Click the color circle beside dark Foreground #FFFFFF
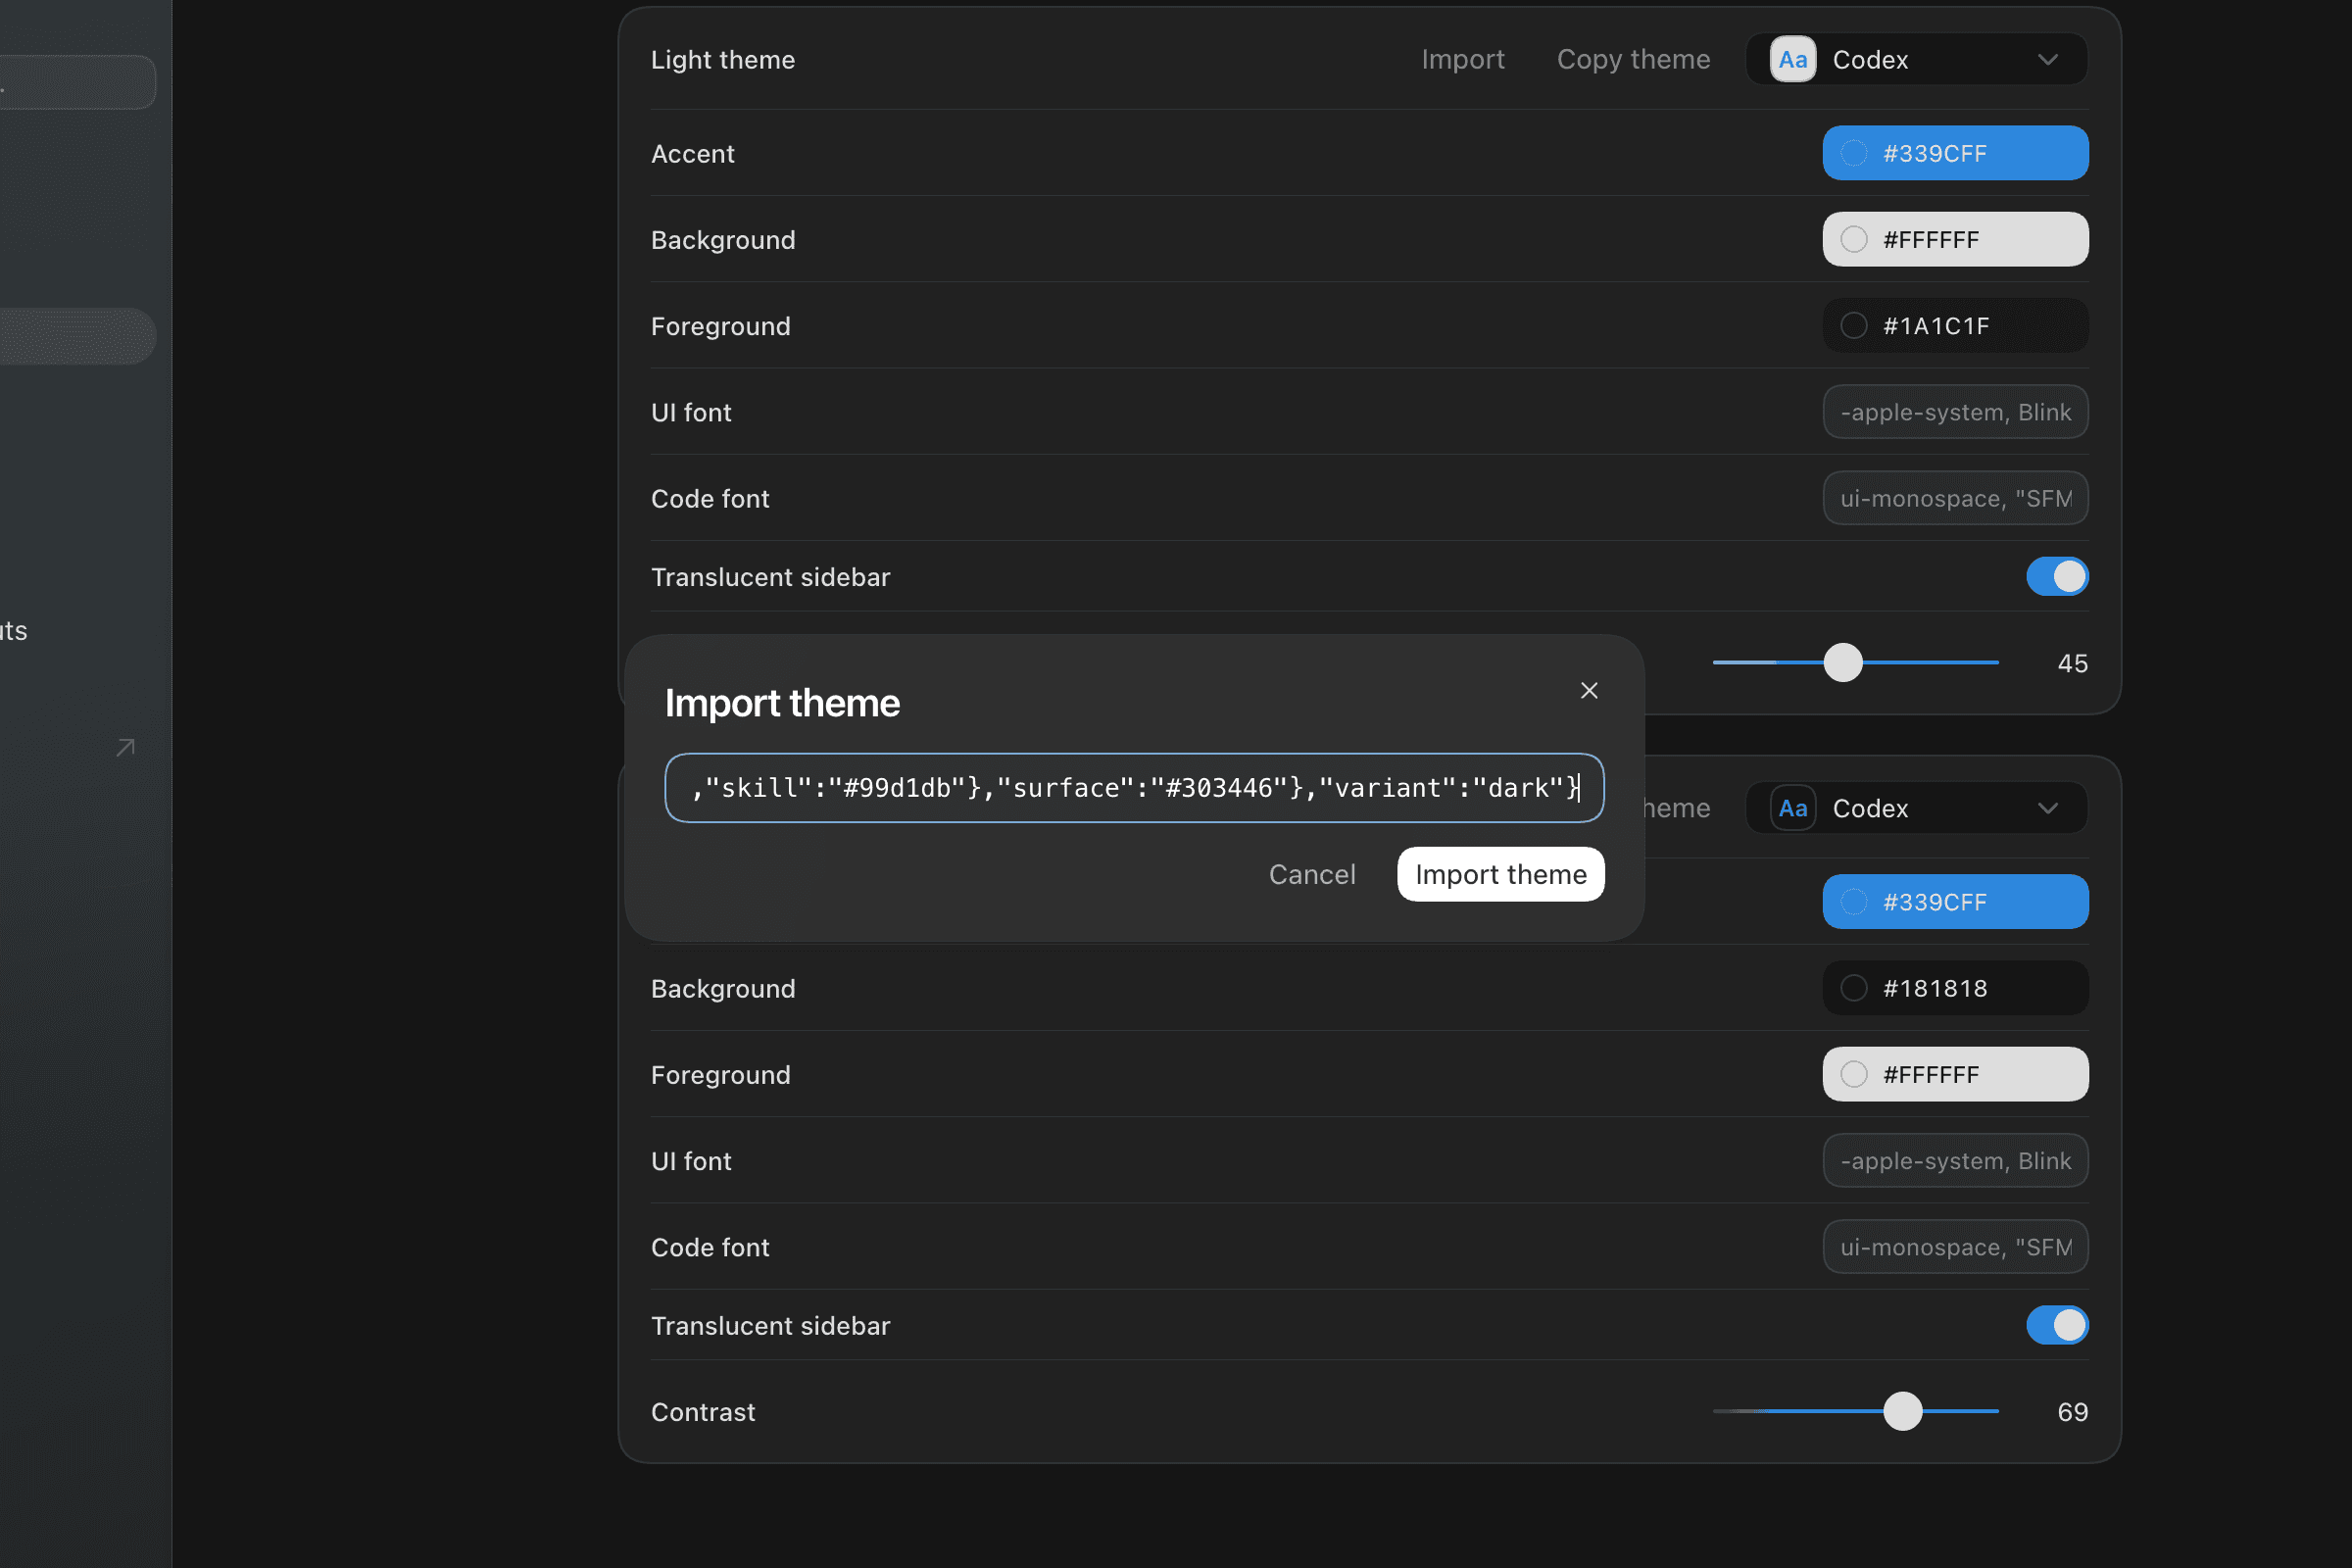Viewport: 2352px width, 1568px height. pyautogui.click(x=1853, y=1074)
